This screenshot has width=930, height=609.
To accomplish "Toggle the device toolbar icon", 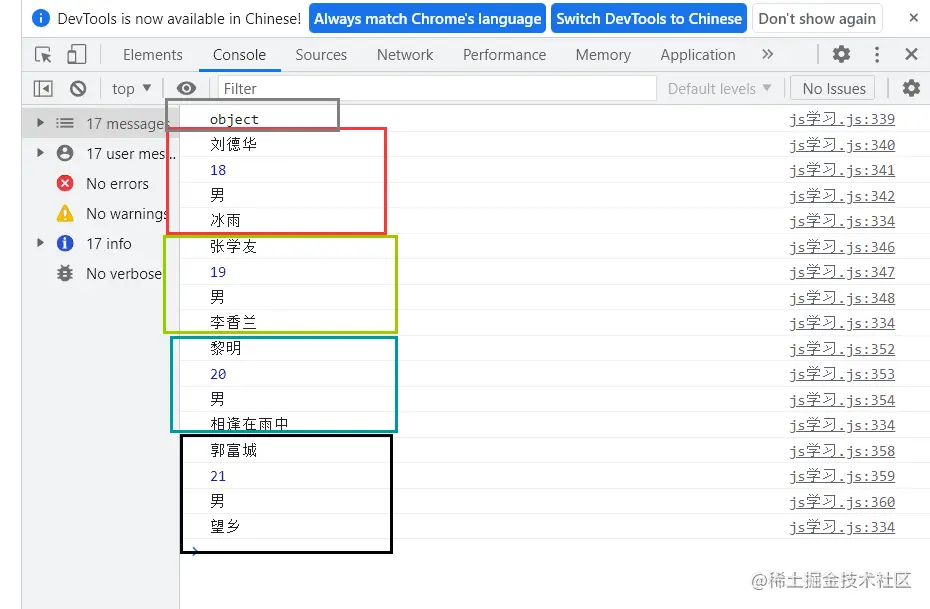I will point(77,55).
